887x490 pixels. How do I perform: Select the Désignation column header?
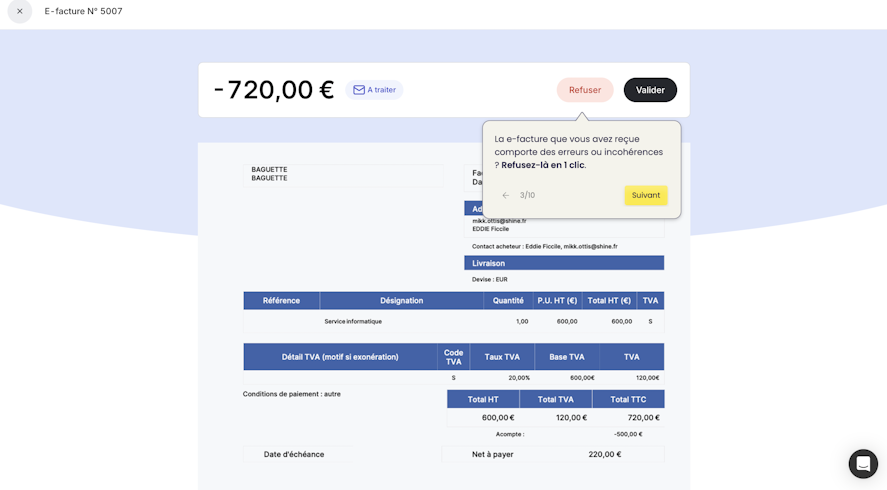coord(401,300)
